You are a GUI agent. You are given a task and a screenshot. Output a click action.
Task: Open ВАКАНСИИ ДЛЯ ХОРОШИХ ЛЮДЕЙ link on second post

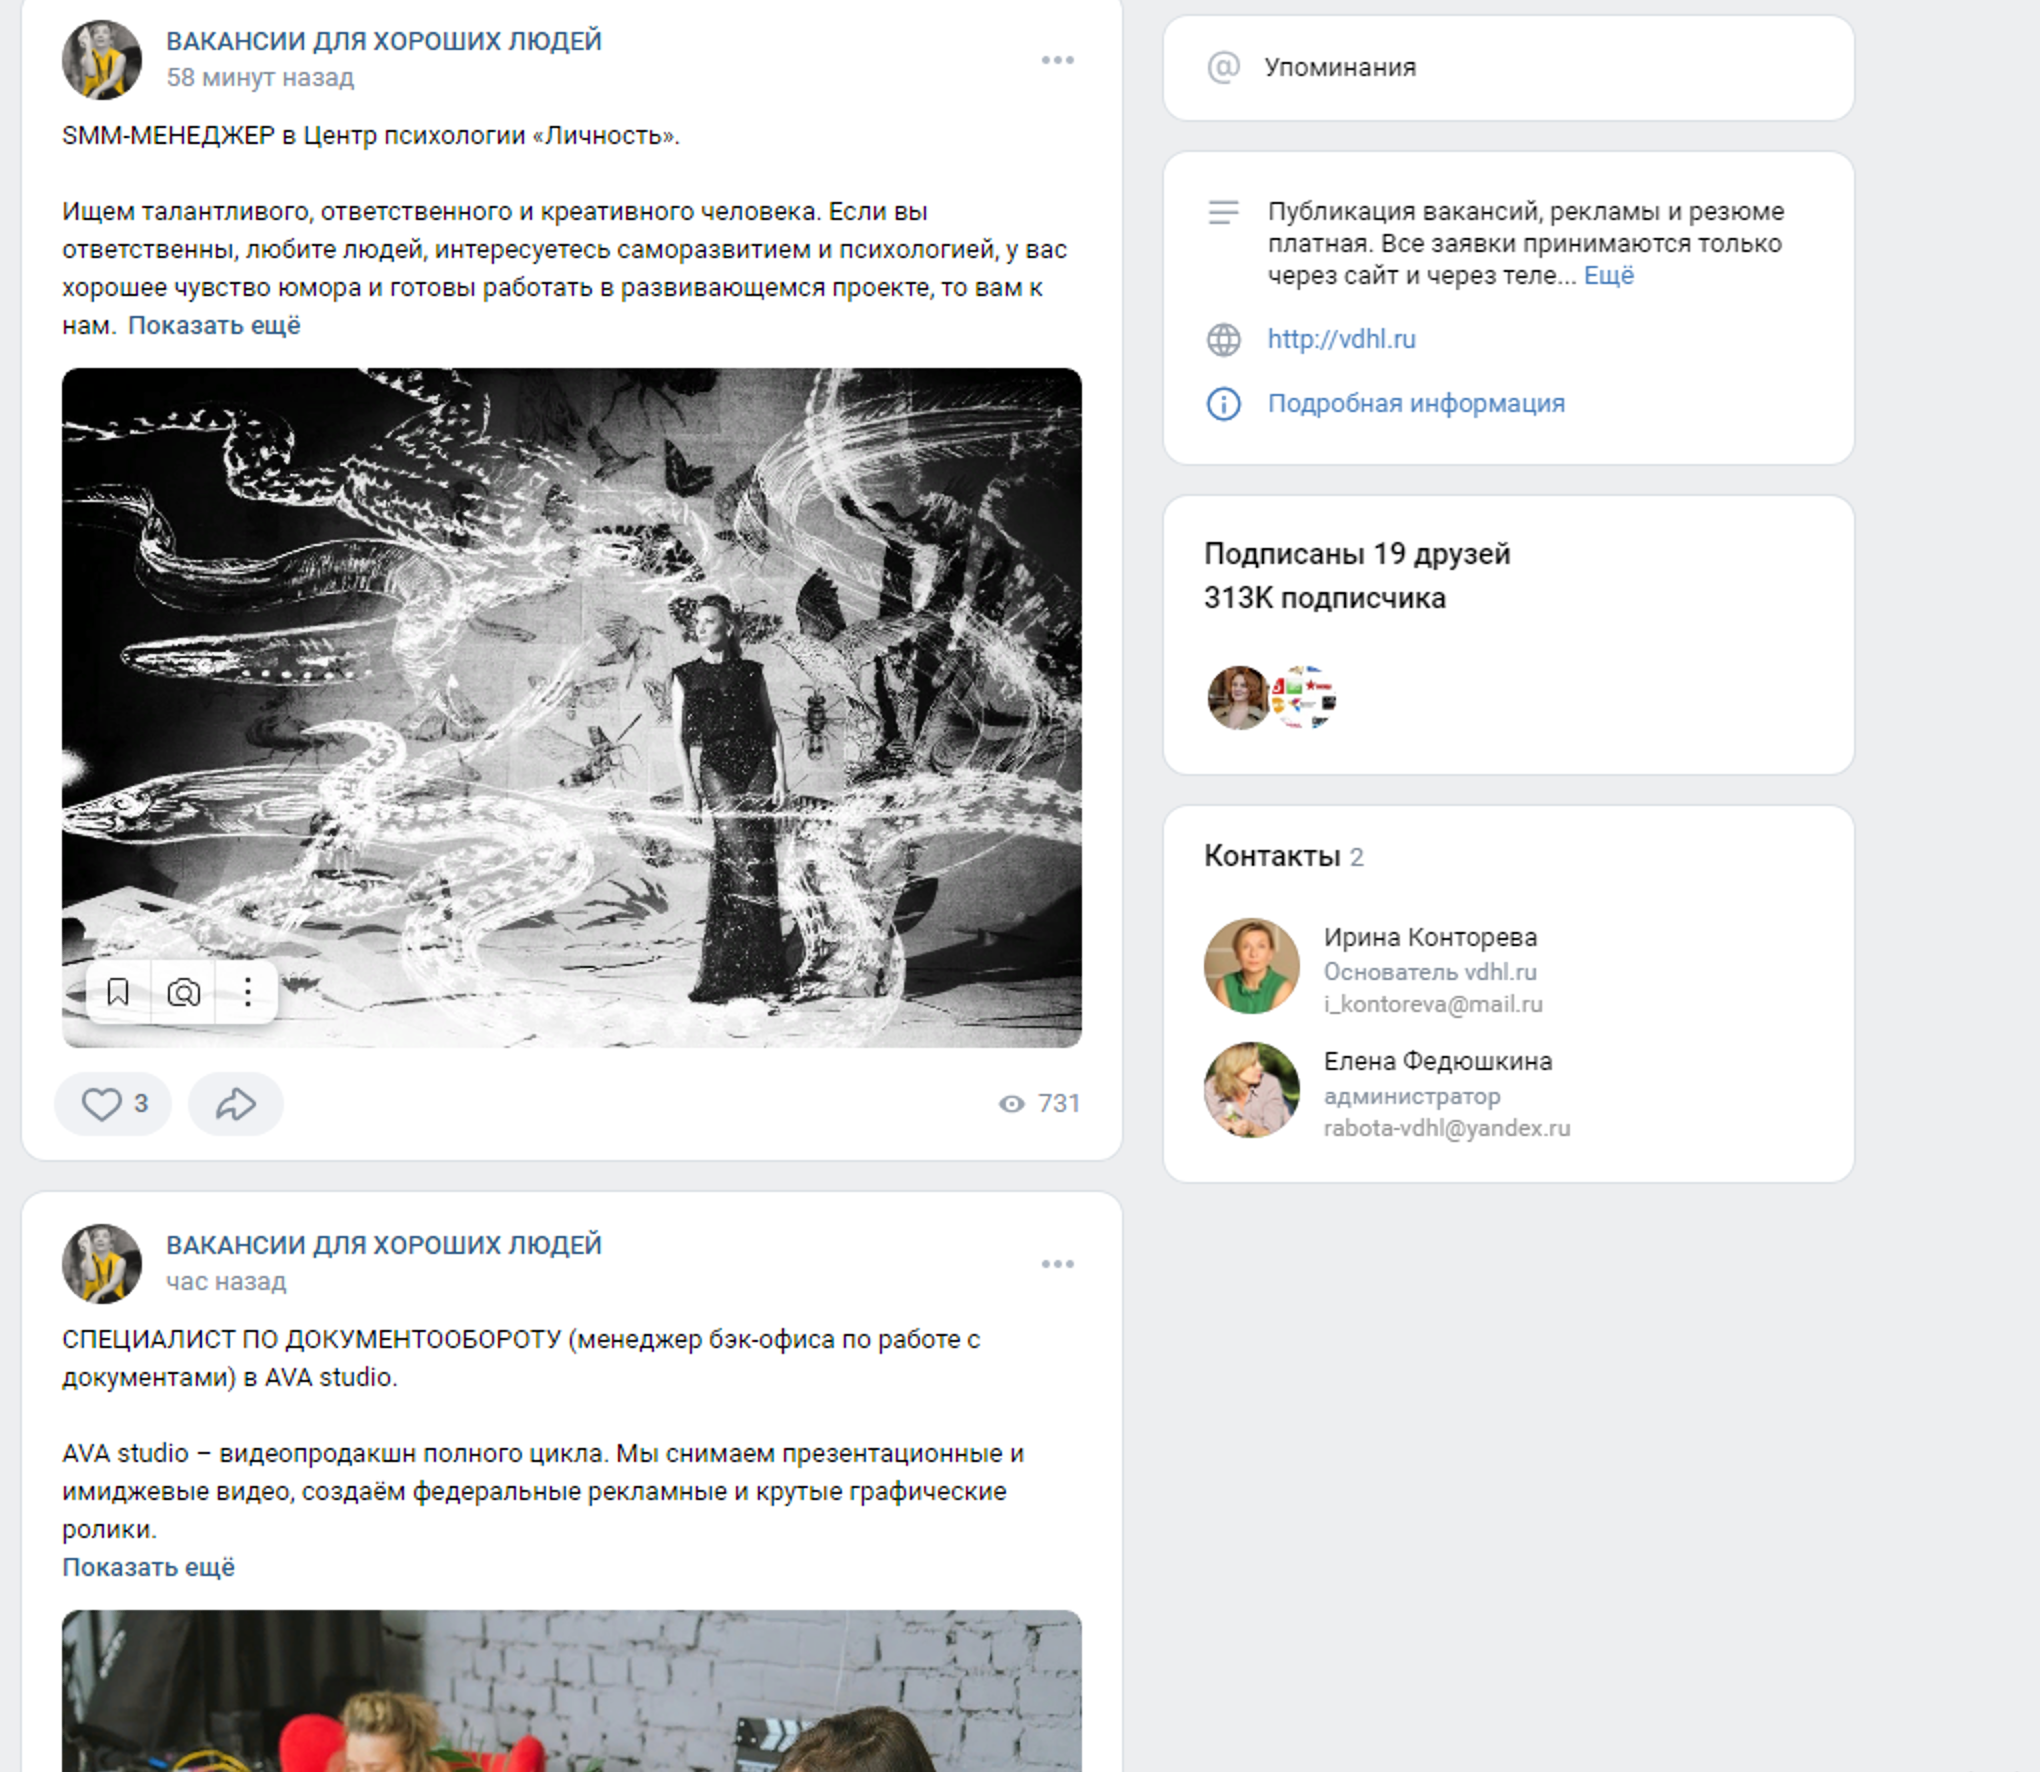coord(384,1245)
